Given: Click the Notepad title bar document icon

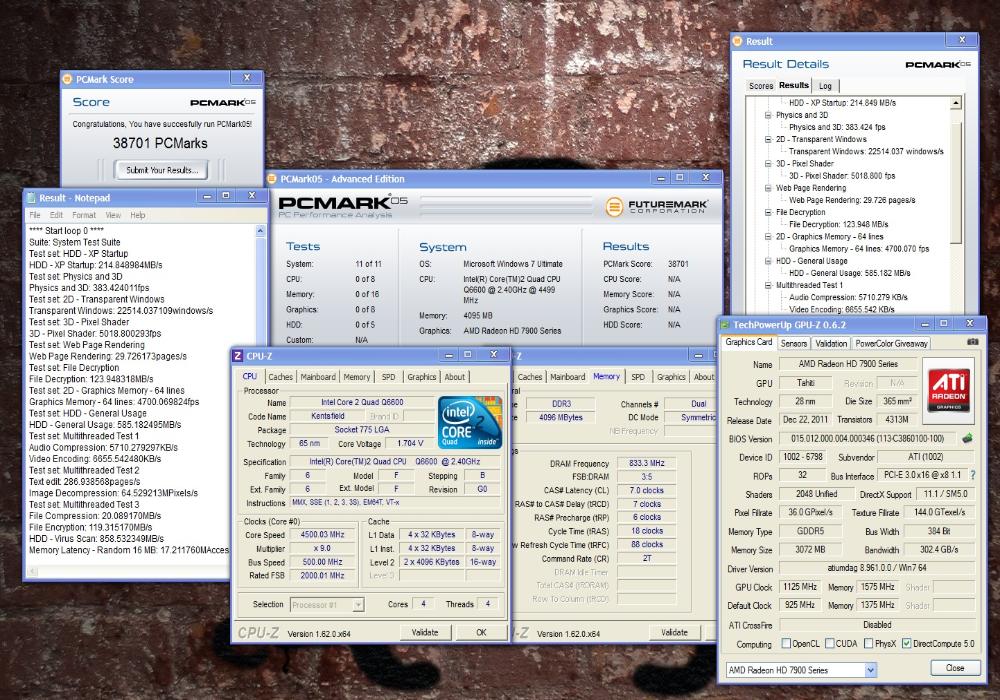Looking at the screenshot, I should (x=31, y=198).
